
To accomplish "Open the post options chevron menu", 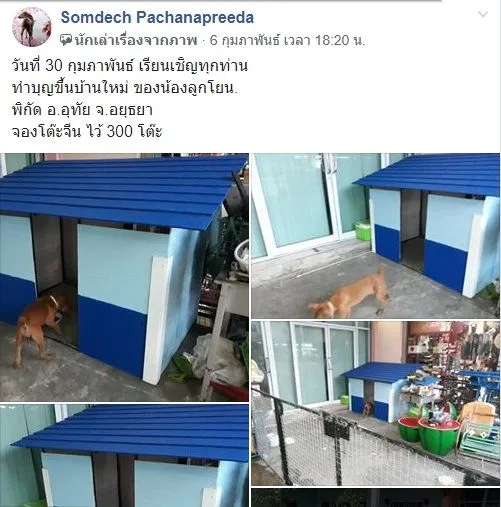I will (483, 14).
